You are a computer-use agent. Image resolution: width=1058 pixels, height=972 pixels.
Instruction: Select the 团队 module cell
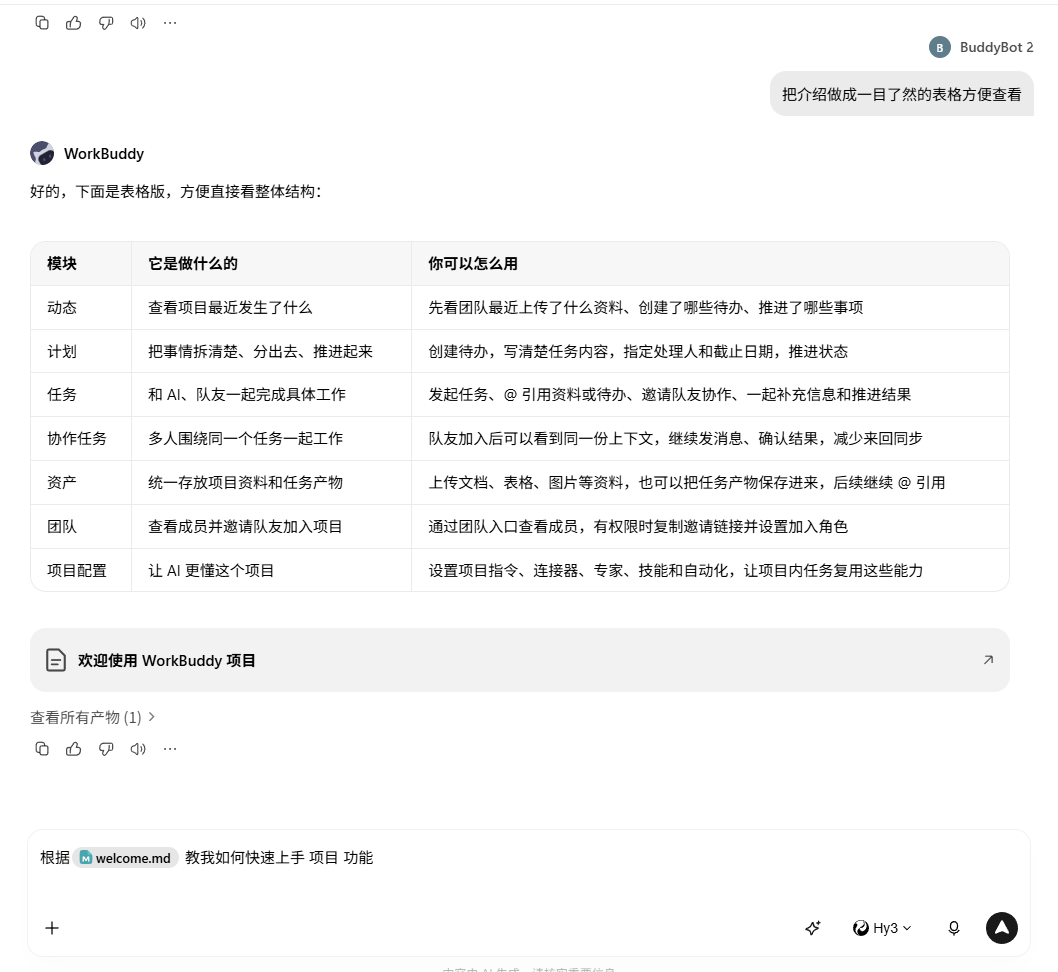[81, 526]
